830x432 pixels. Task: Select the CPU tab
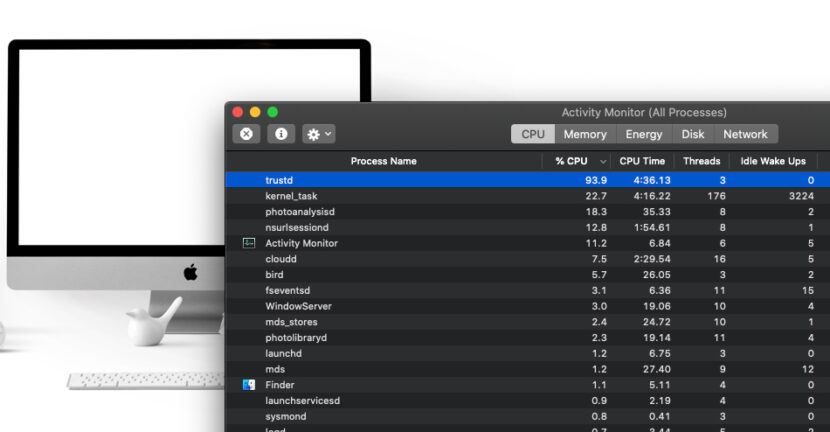[533, 134]
